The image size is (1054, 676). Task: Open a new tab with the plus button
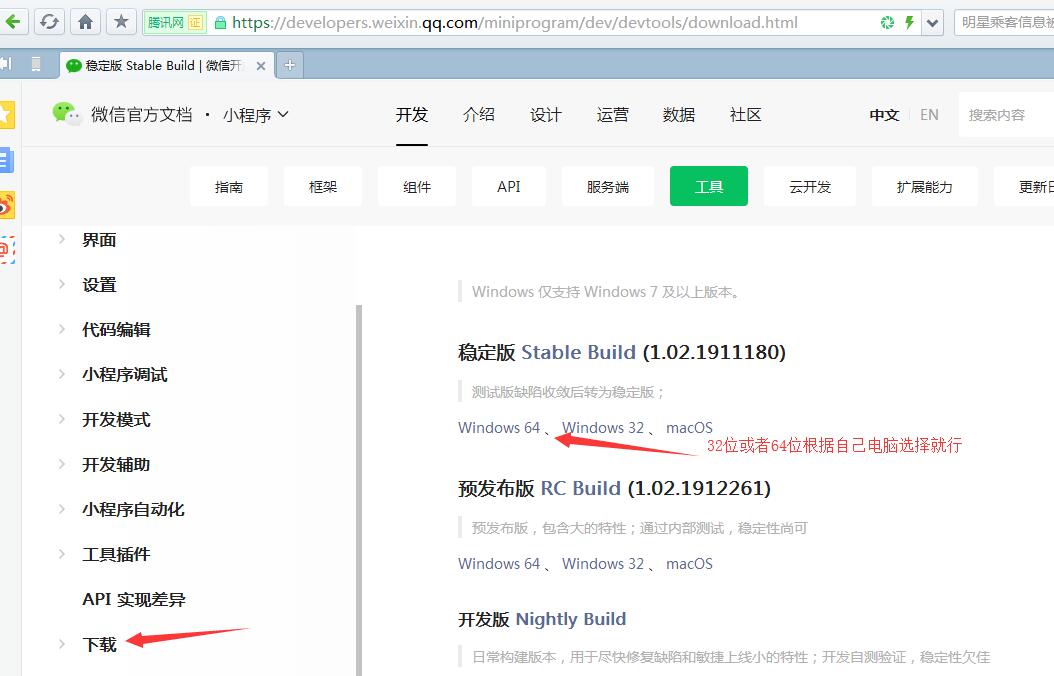(290, 65)
